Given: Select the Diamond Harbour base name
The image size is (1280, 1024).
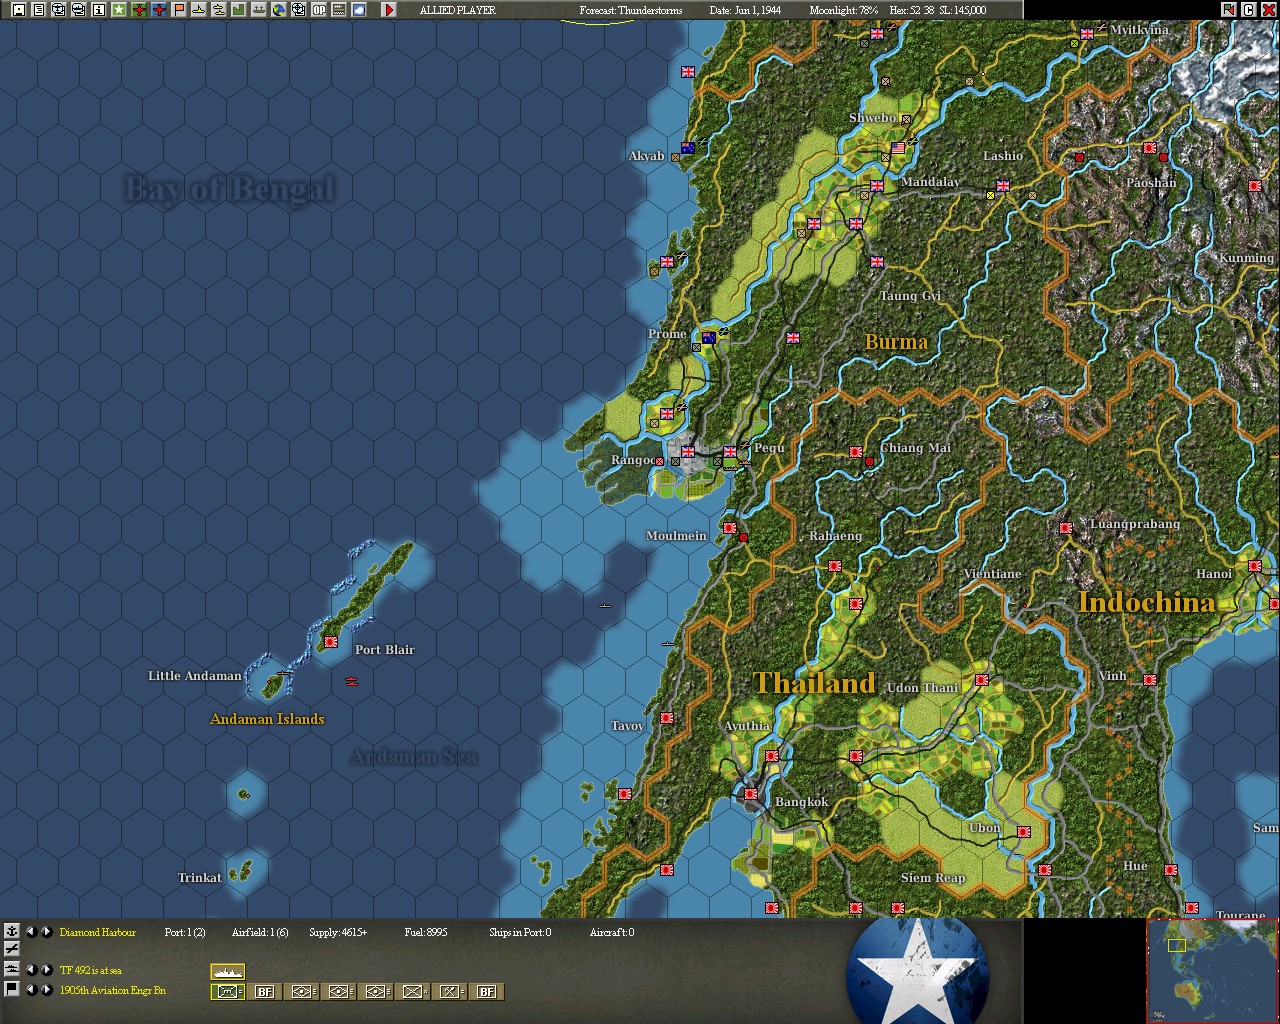Looking at the screenshot, I should pyautogui.click(x=97, y=932).
